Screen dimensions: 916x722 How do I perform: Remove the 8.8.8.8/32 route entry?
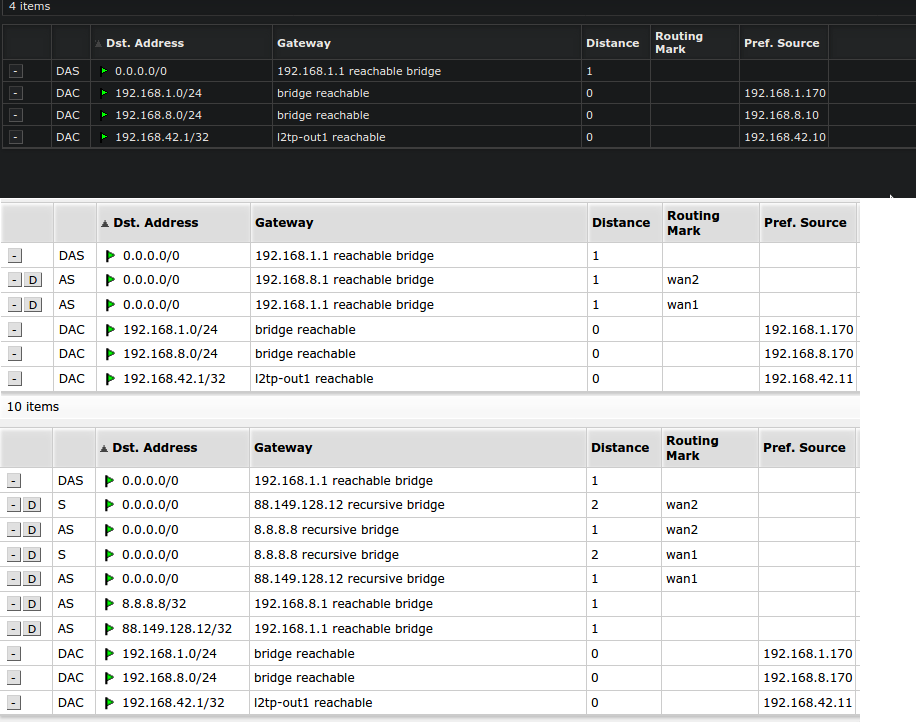14,604
